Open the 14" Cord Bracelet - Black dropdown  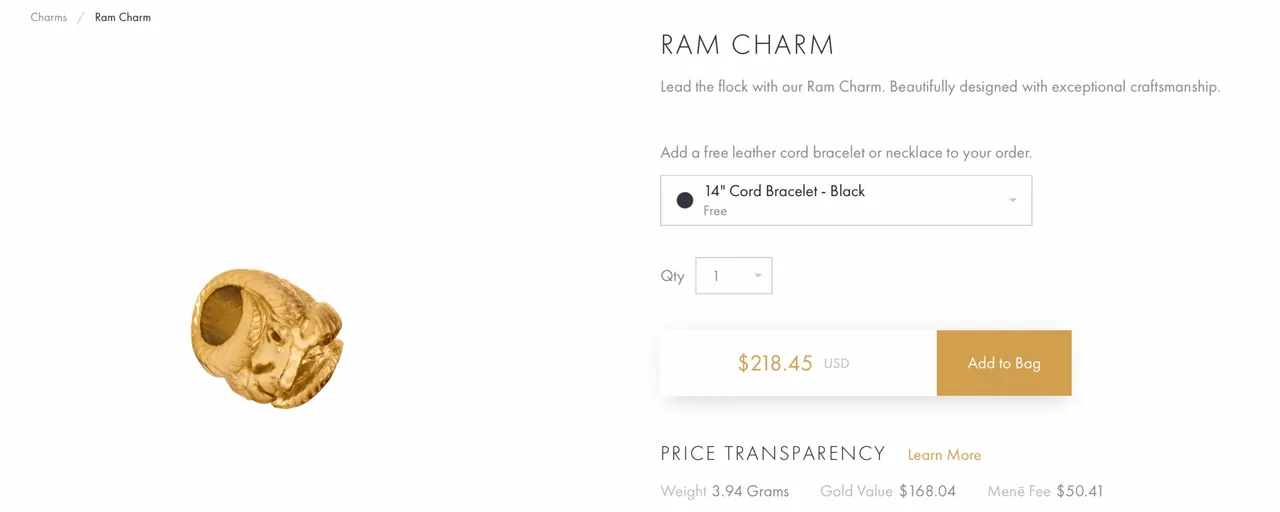[846, 200]
